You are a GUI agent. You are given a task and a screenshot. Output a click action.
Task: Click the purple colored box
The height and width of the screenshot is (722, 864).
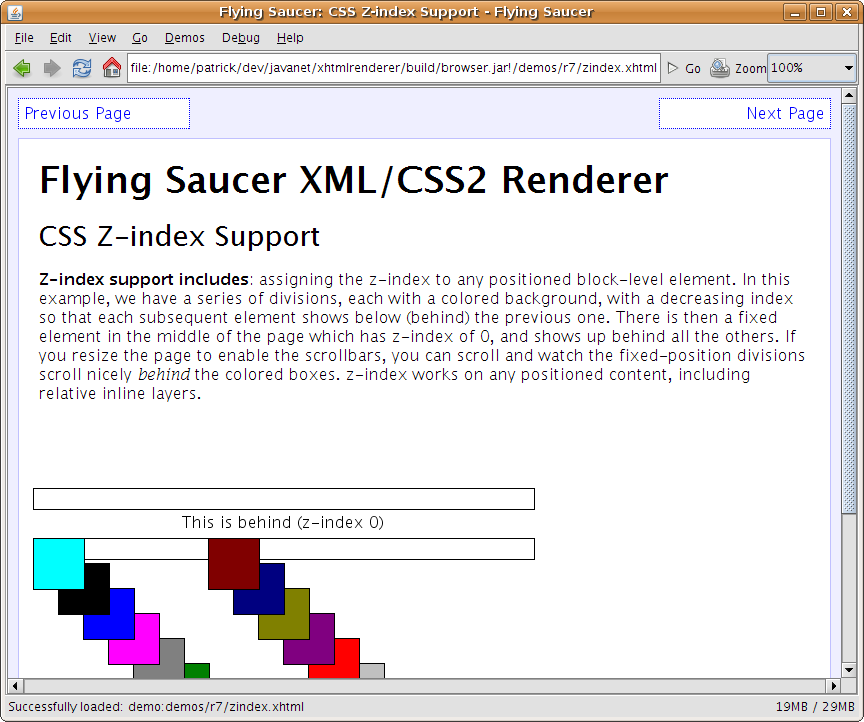[x=309, y=639]
